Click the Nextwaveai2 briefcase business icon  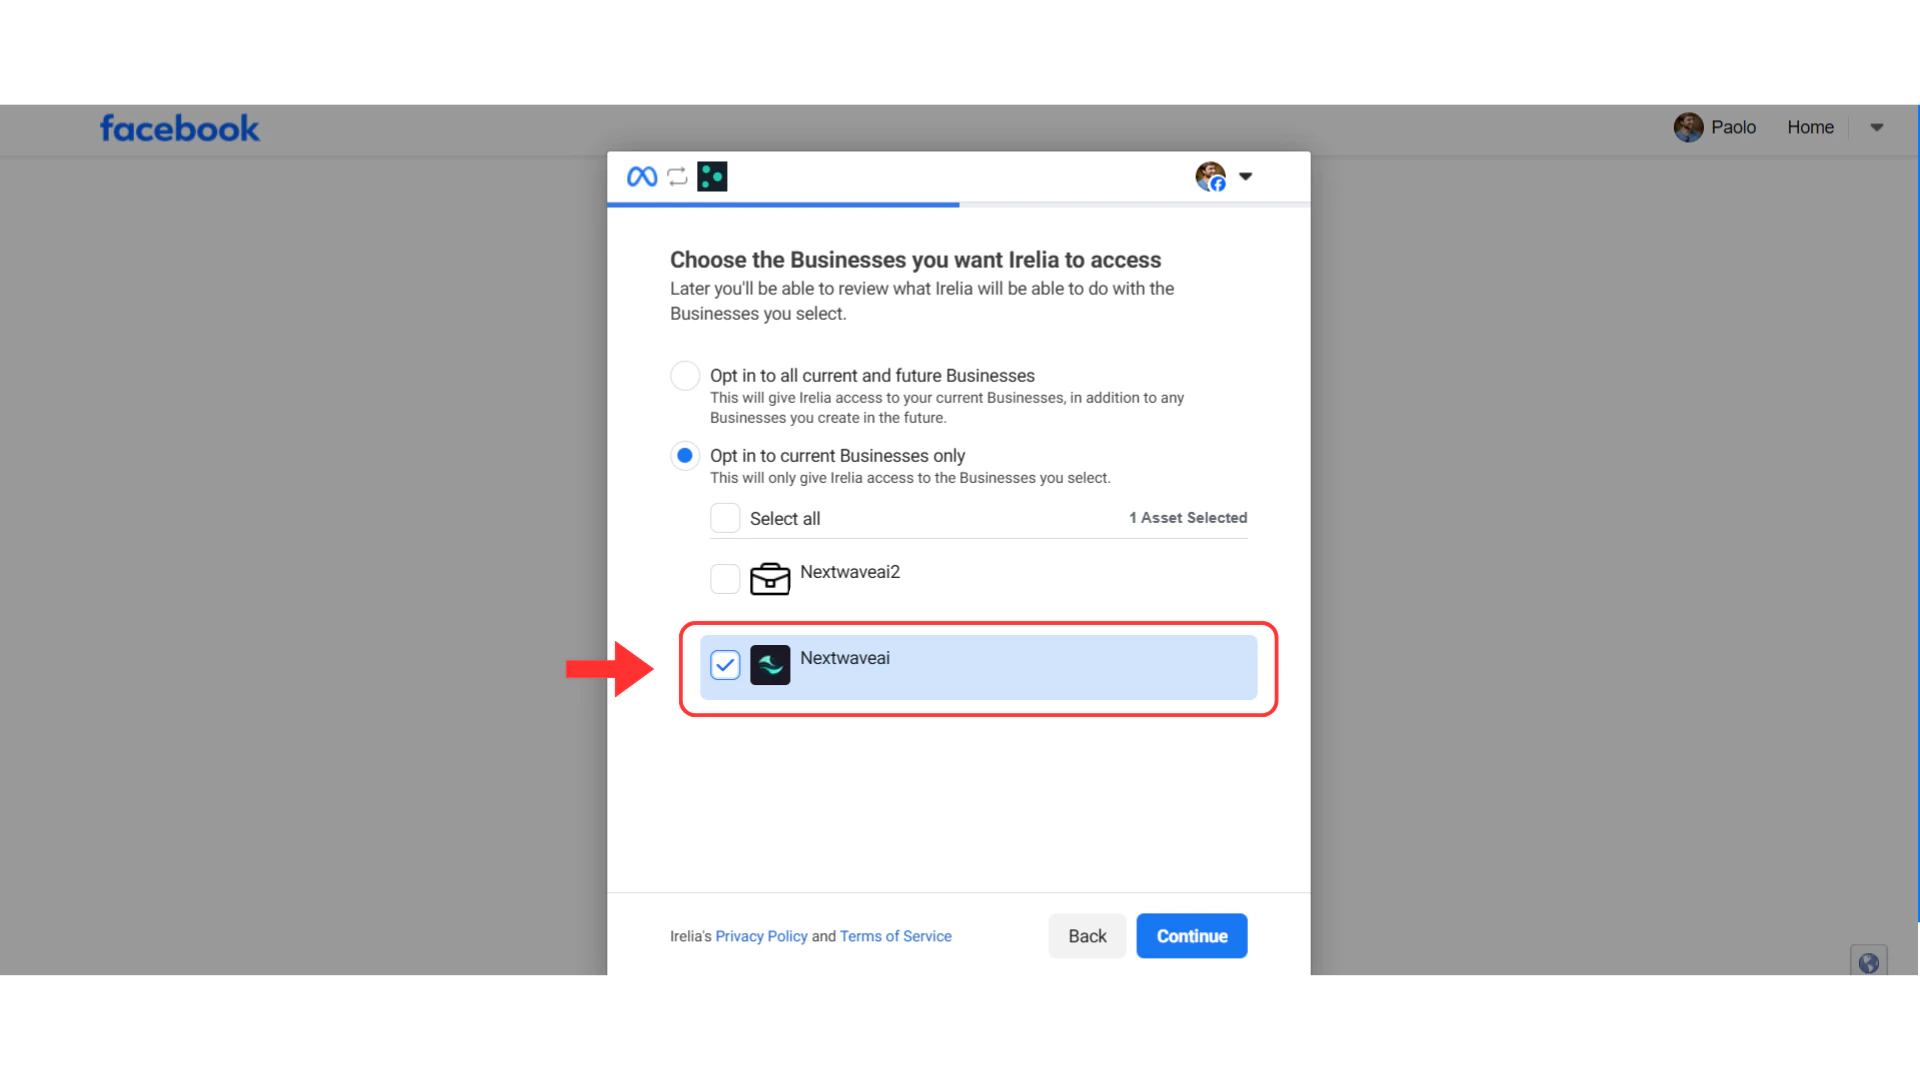point(770,579)
